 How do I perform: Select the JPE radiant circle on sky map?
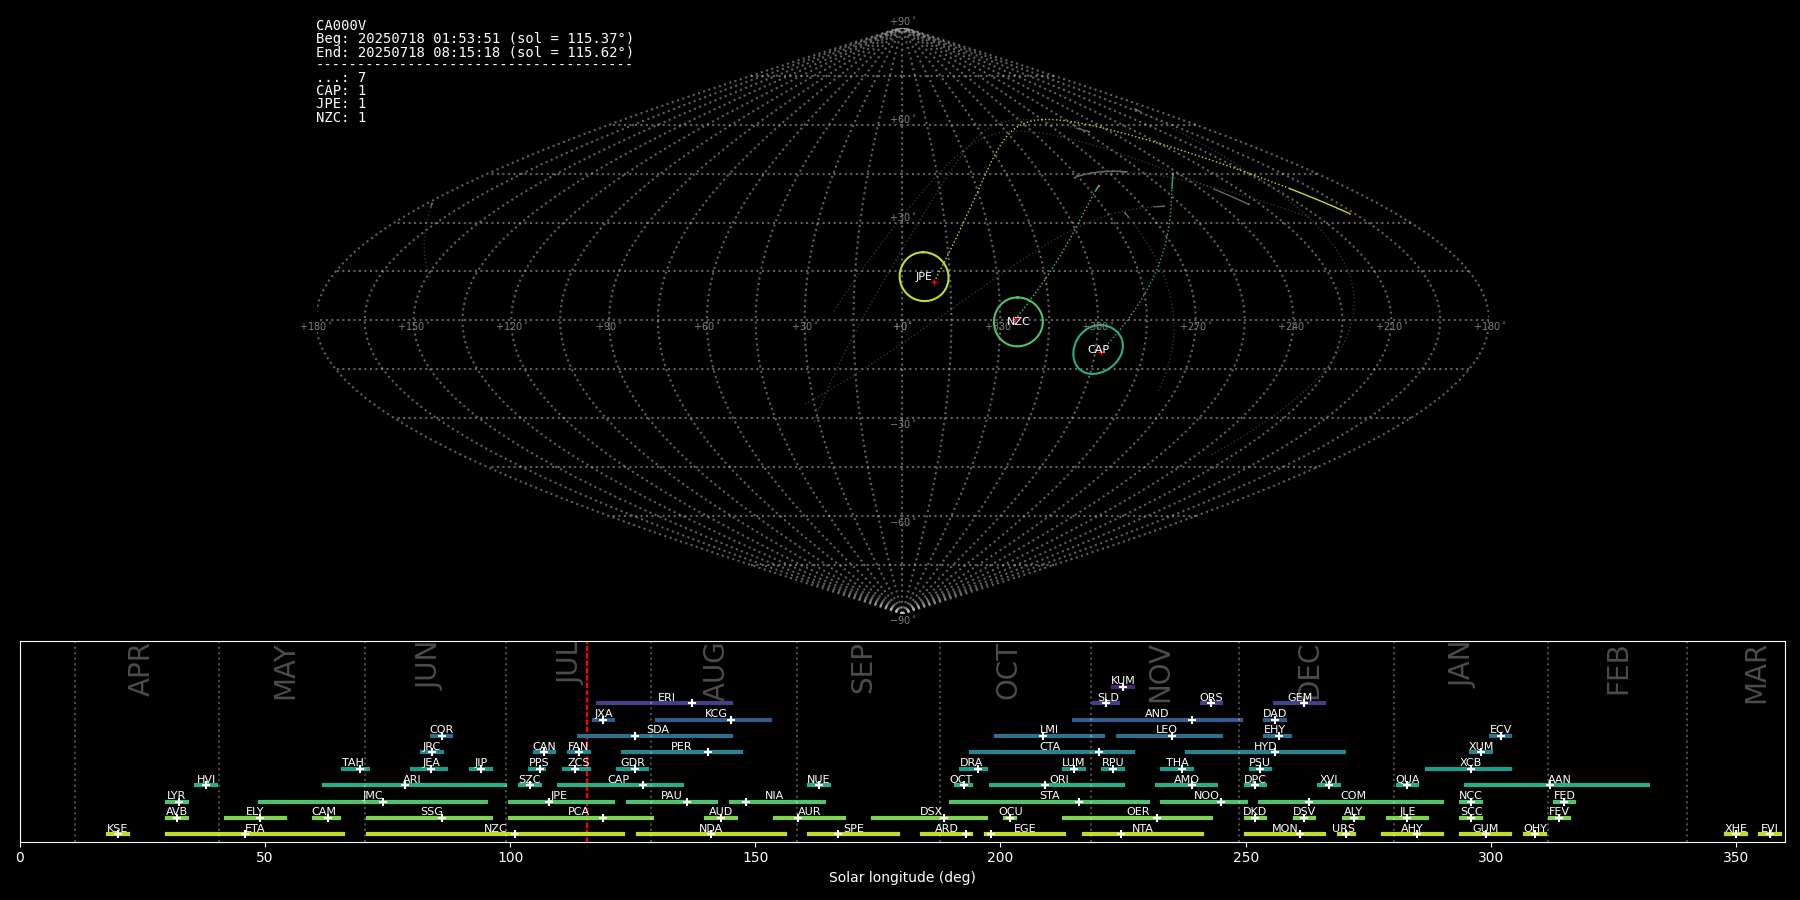coord(924,277)
